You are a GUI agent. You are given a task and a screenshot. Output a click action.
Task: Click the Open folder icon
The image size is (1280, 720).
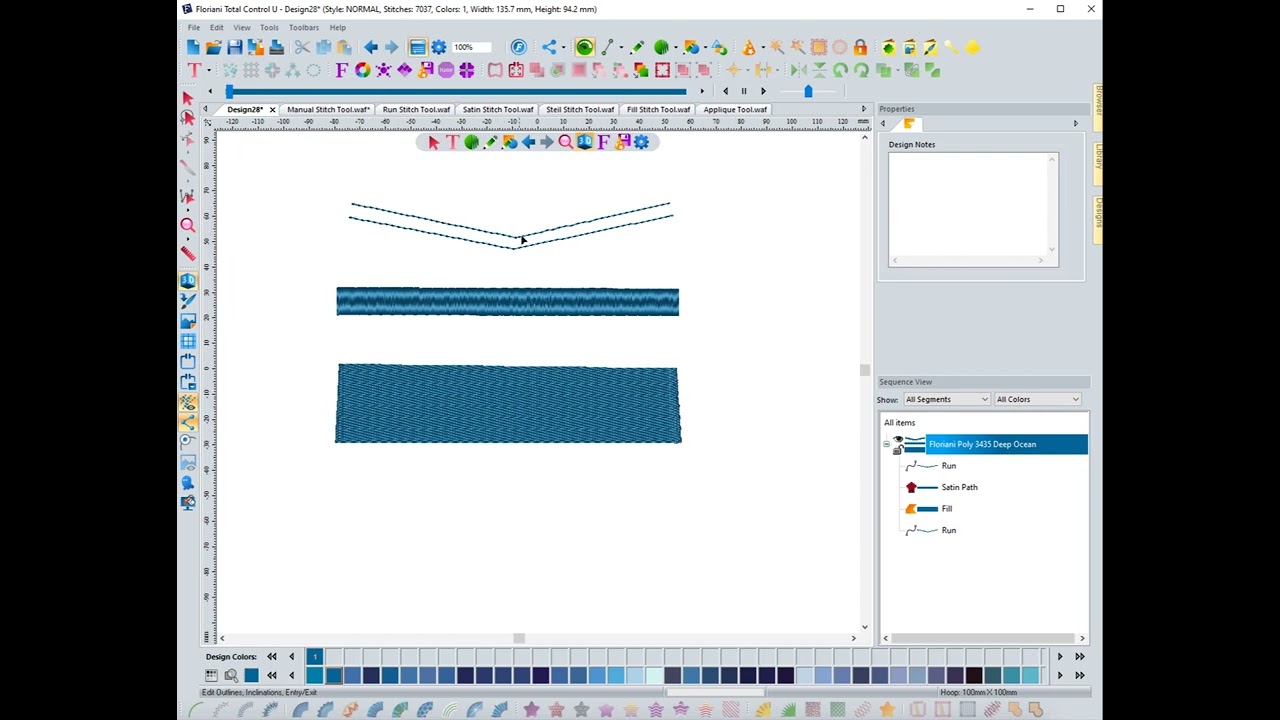(x=213, y=47)
